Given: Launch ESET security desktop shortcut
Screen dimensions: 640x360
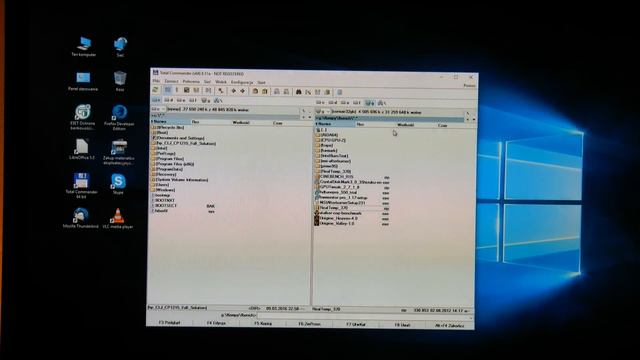Looking at the screenshot, I should click(x=82, y=117).
